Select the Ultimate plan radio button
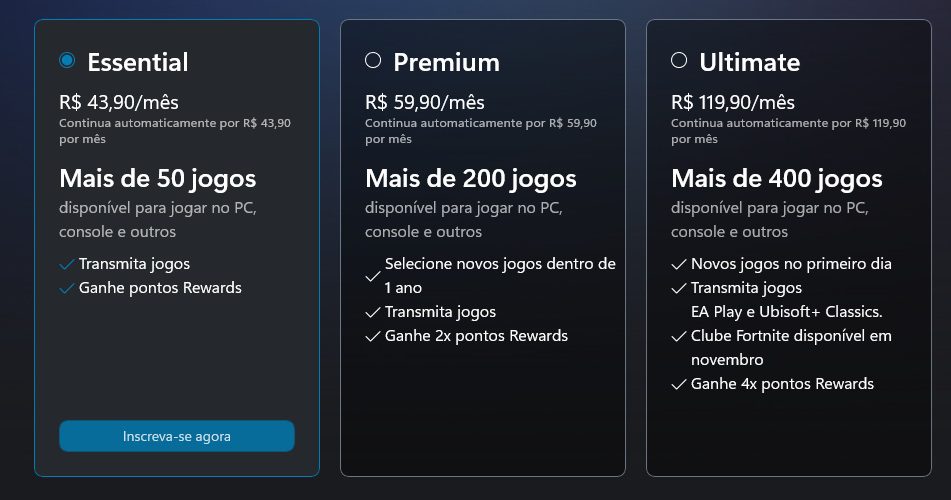Image resolution: width=951 pixels, height=500 pixels. point(679,61)
